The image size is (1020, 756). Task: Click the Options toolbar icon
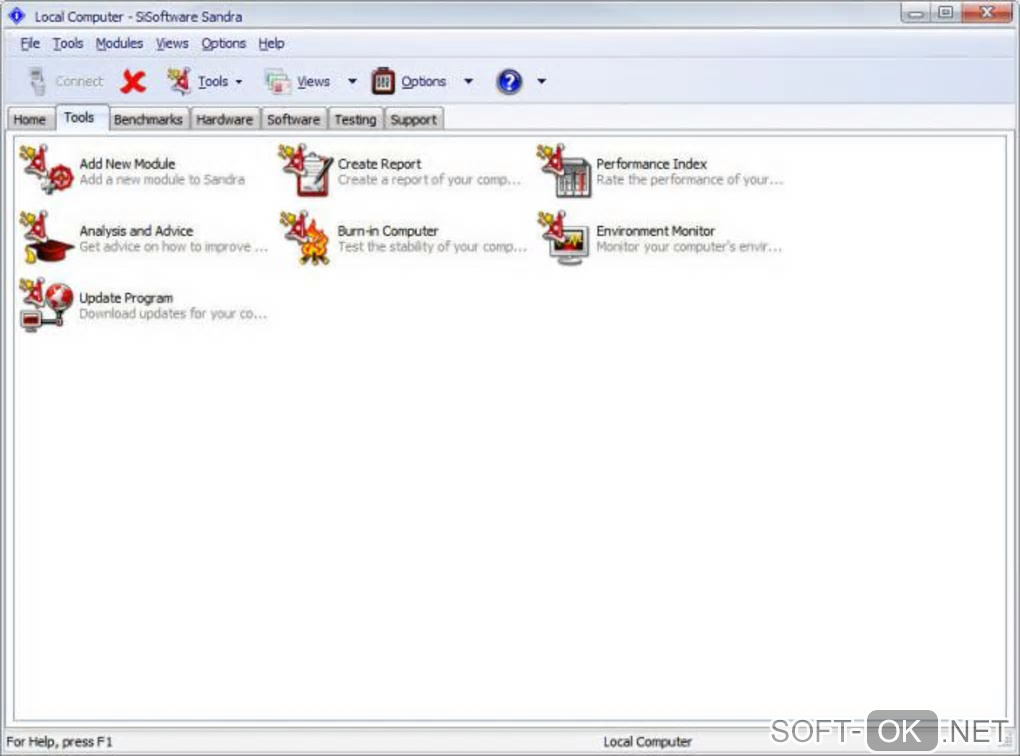click(x=383, y=81)
